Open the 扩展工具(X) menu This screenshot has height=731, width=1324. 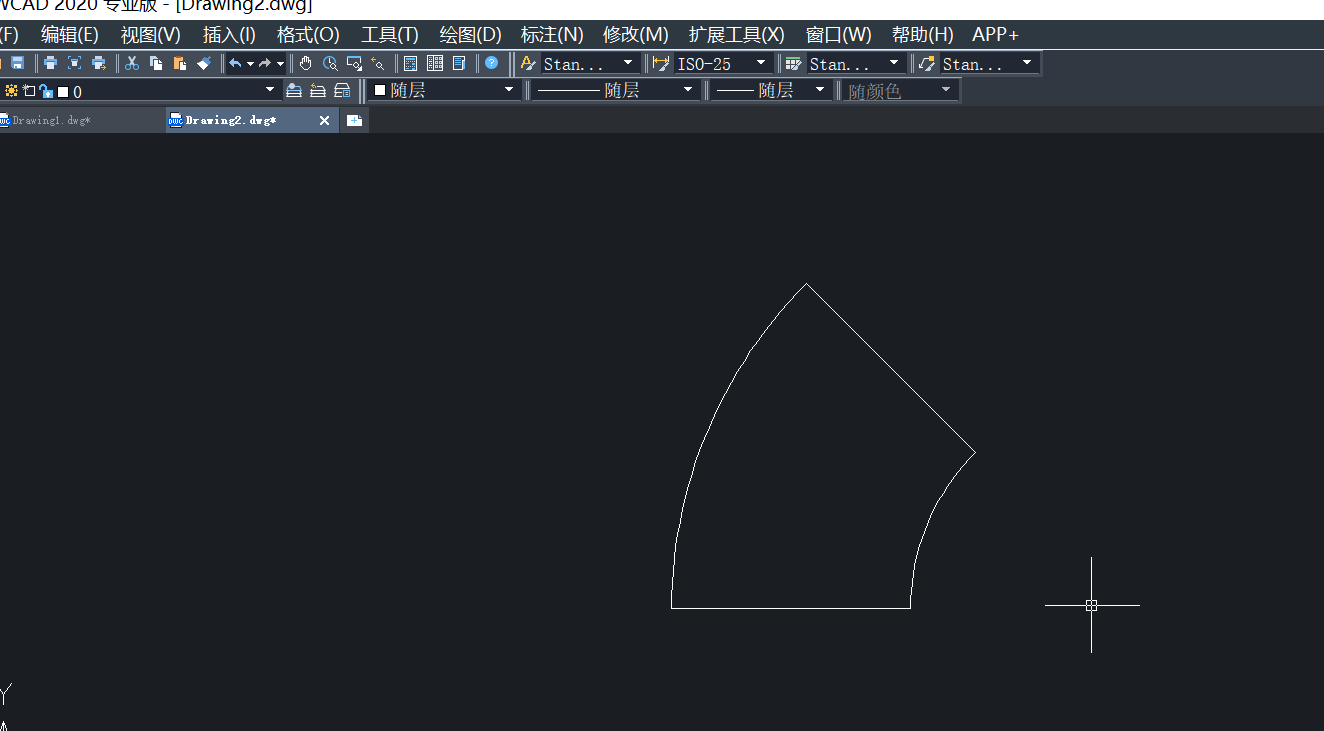pos(736,34)
